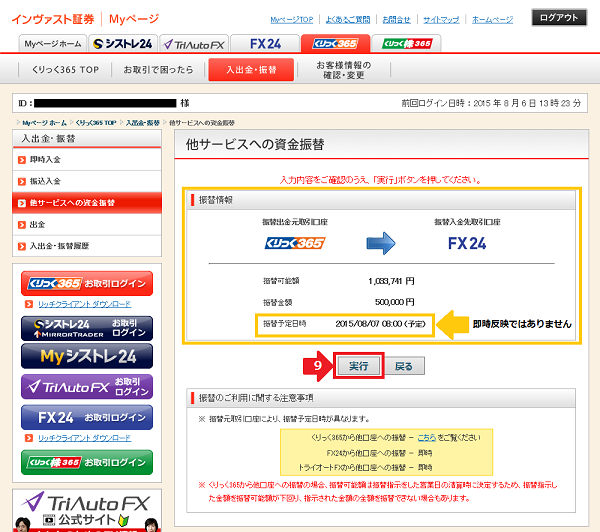Select the 入出金・振替 submenu item
Viewport: 600px width, 532px height.
(x=251, y=70)
